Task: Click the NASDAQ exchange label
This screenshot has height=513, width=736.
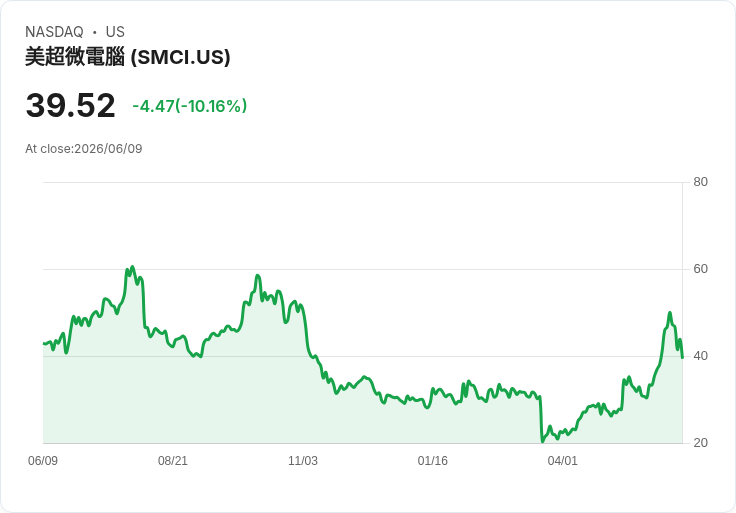Action: click(x=54, y=32)
